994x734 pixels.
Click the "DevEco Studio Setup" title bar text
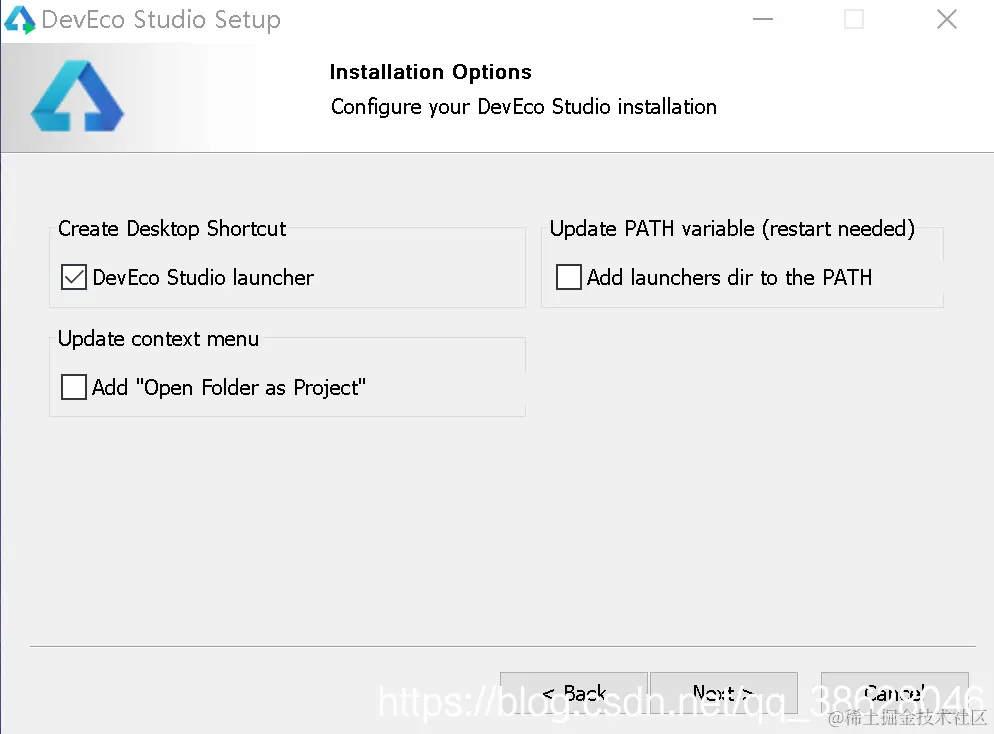(x=160, y=20)
